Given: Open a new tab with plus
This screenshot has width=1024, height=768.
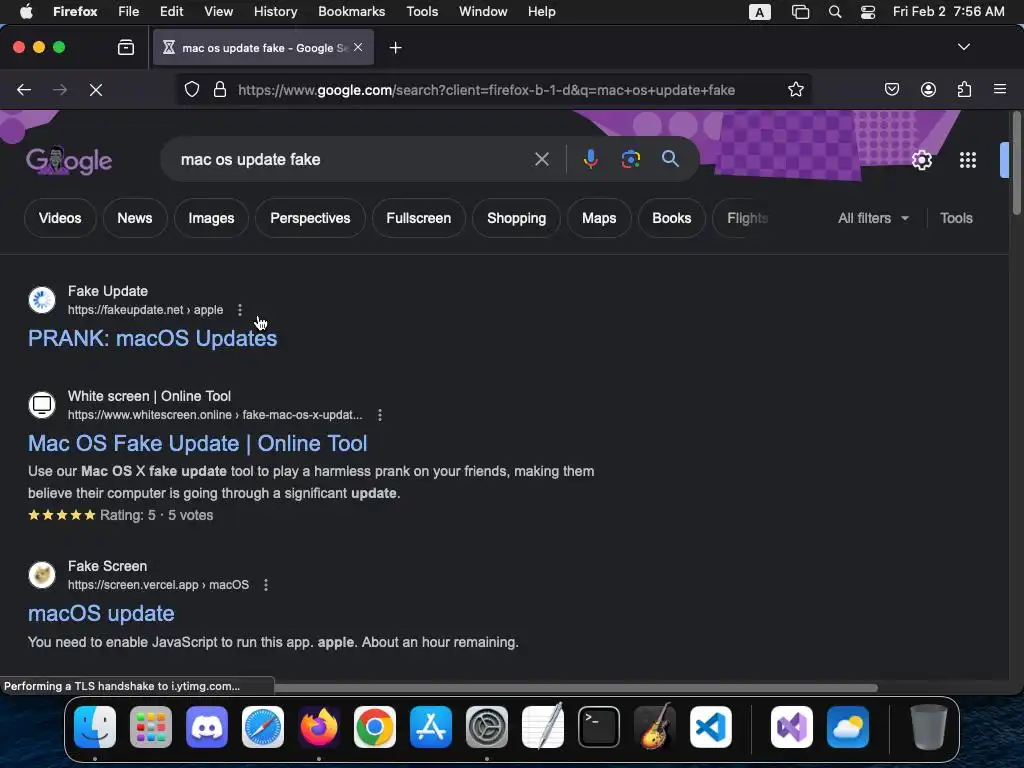Looking at the screenshot, I should click(x=395, y=48).
